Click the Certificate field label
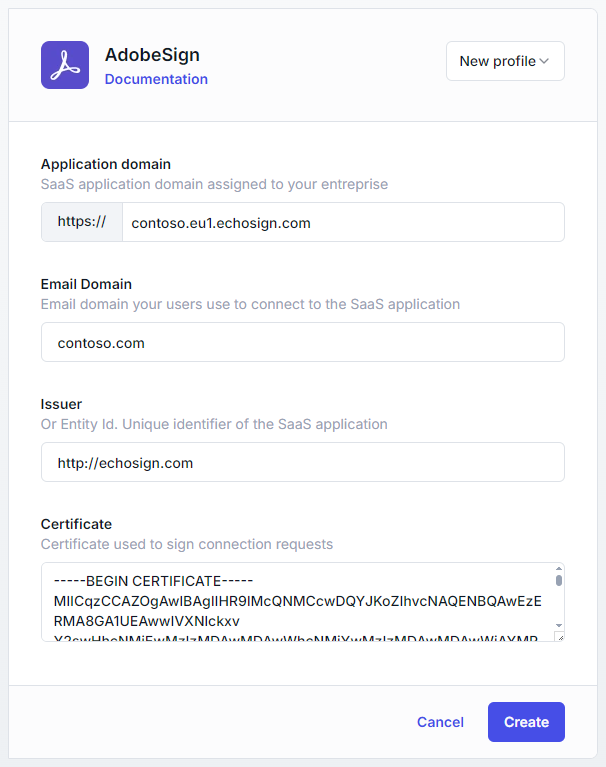 click(76, 524)
